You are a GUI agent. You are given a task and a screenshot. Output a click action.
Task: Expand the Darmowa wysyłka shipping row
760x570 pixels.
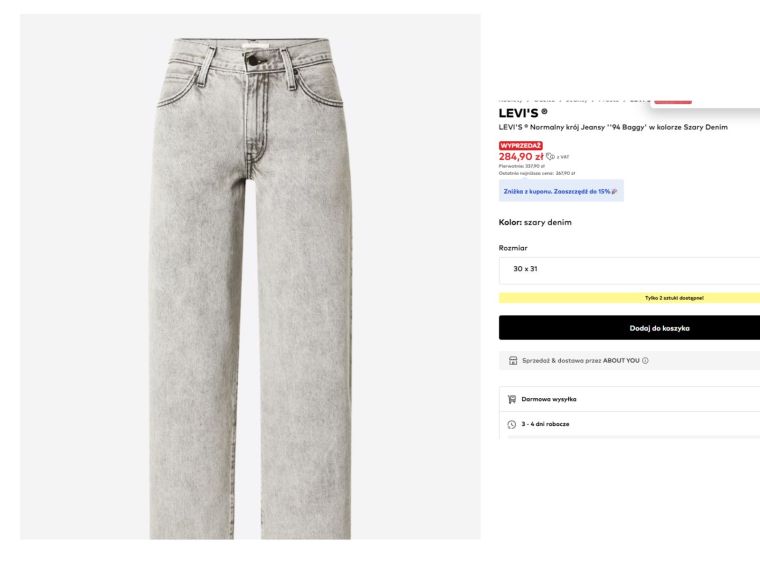[629, 399]
